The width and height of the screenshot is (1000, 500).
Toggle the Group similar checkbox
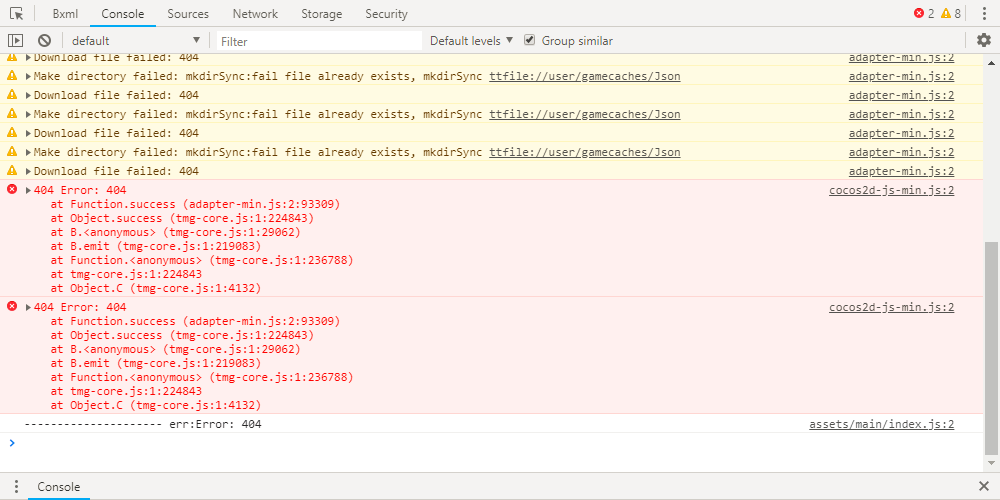(530, 41)
